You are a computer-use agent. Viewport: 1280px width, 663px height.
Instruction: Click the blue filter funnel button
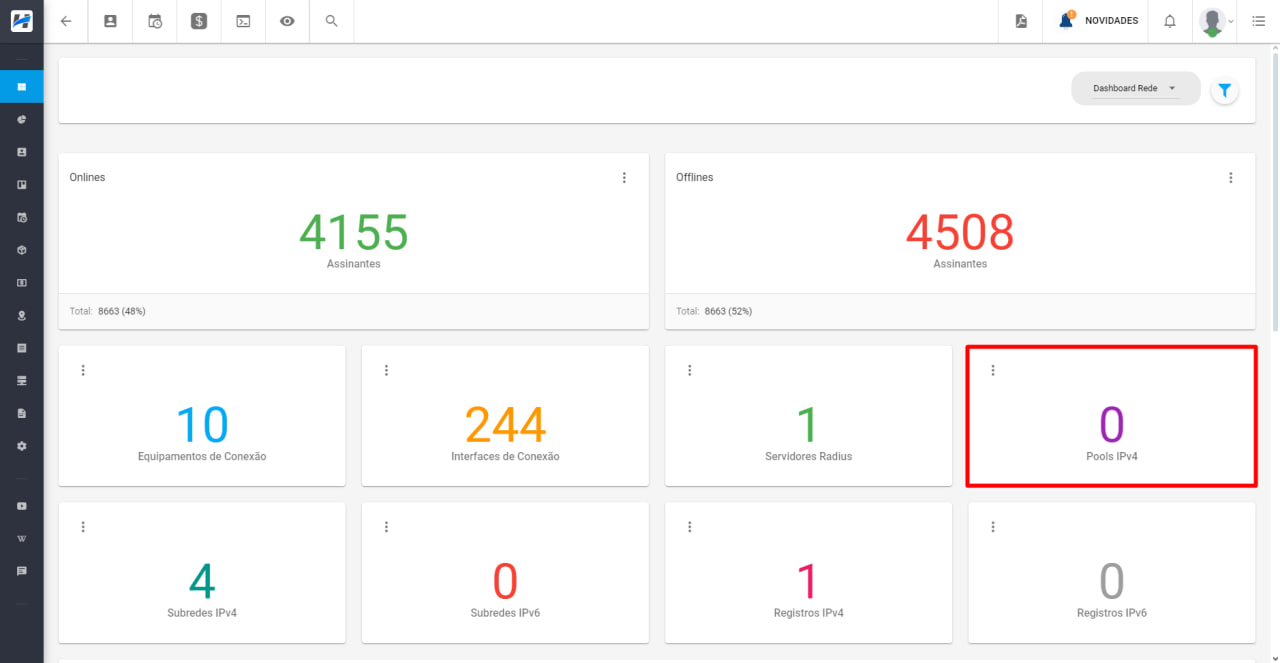tap(1224, 90)
